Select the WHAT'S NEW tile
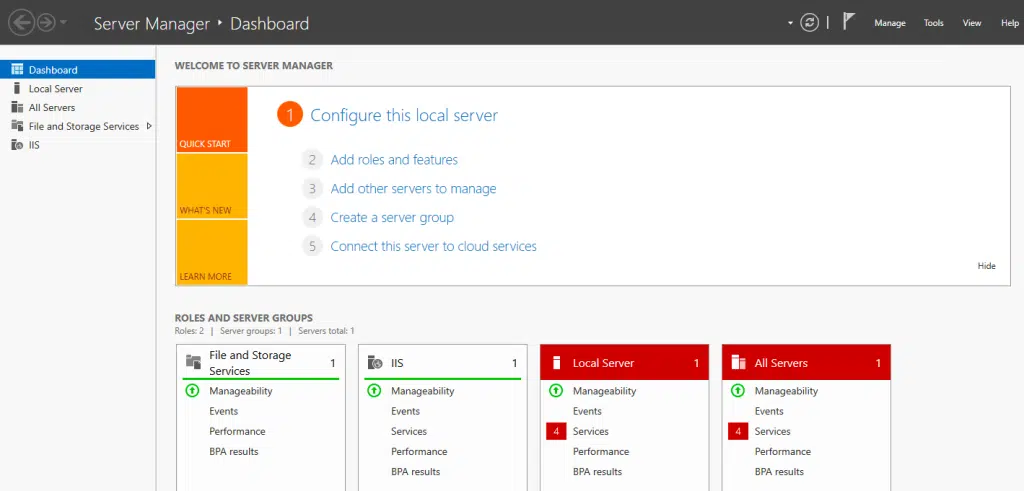Viewport: 1024px width, 491px height. point(211,186)
